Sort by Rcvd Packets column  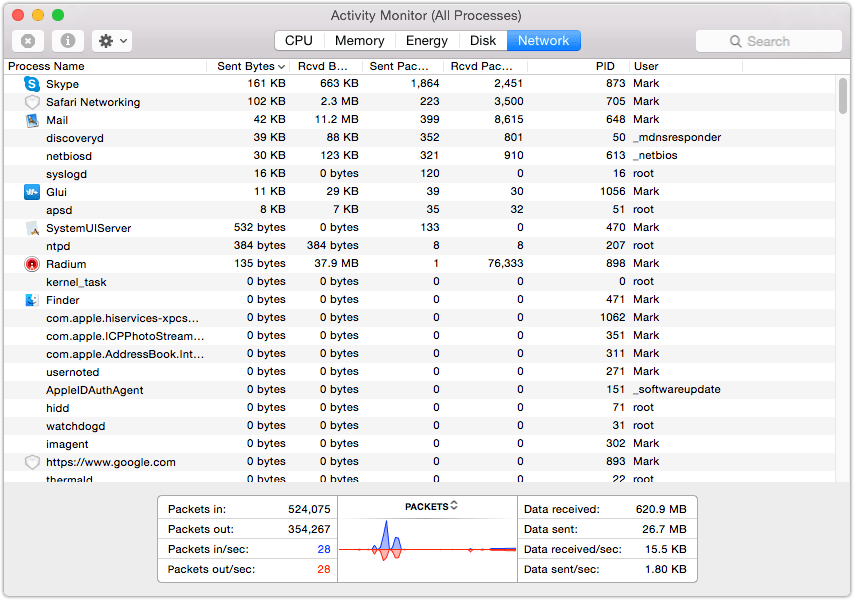point(485,66)
